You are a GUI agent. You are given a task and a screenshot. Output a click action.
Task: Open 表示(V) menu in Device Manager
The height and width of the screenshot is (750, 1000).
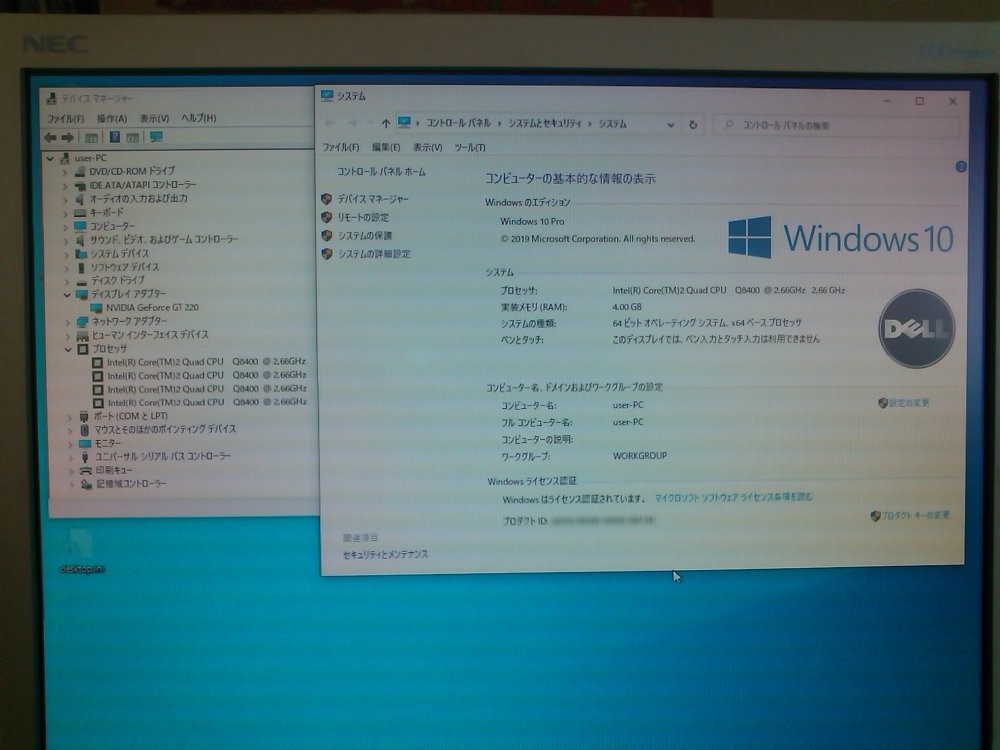pyautogui.click(x=154, y=119)
